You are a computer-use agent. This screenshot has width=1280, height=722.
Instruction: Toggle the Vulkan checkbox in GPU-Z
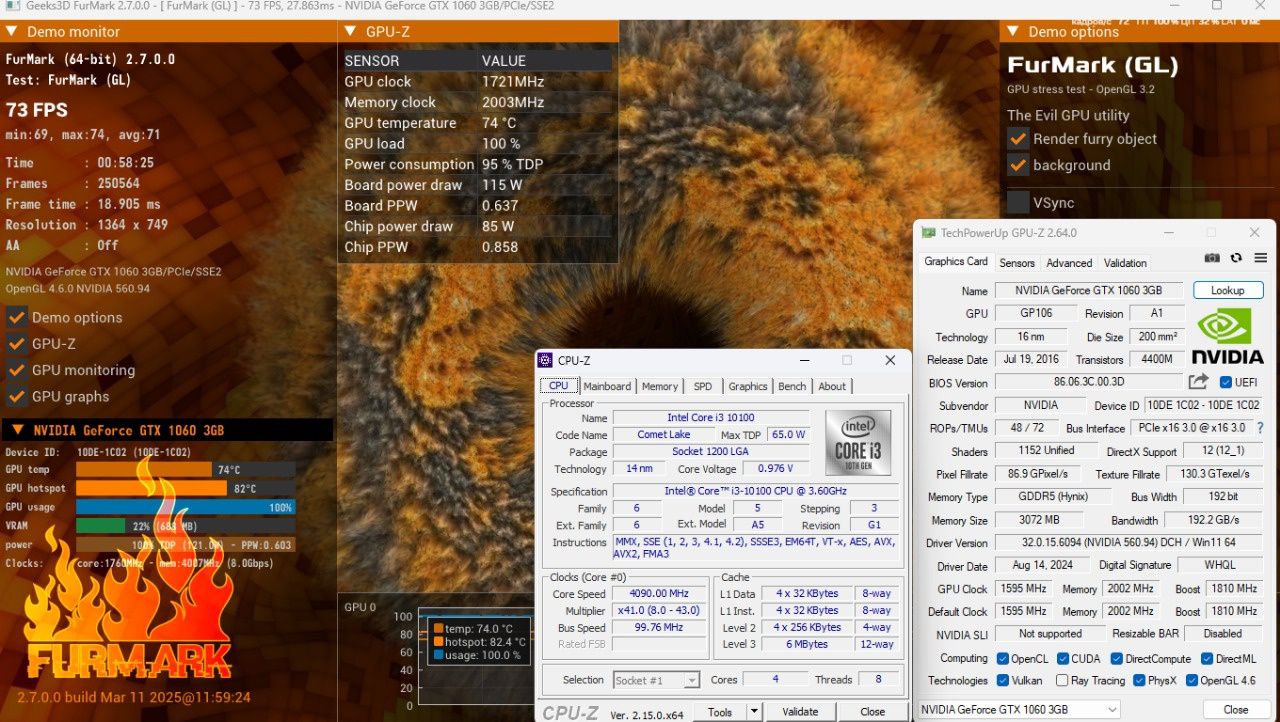(1002, 681)
